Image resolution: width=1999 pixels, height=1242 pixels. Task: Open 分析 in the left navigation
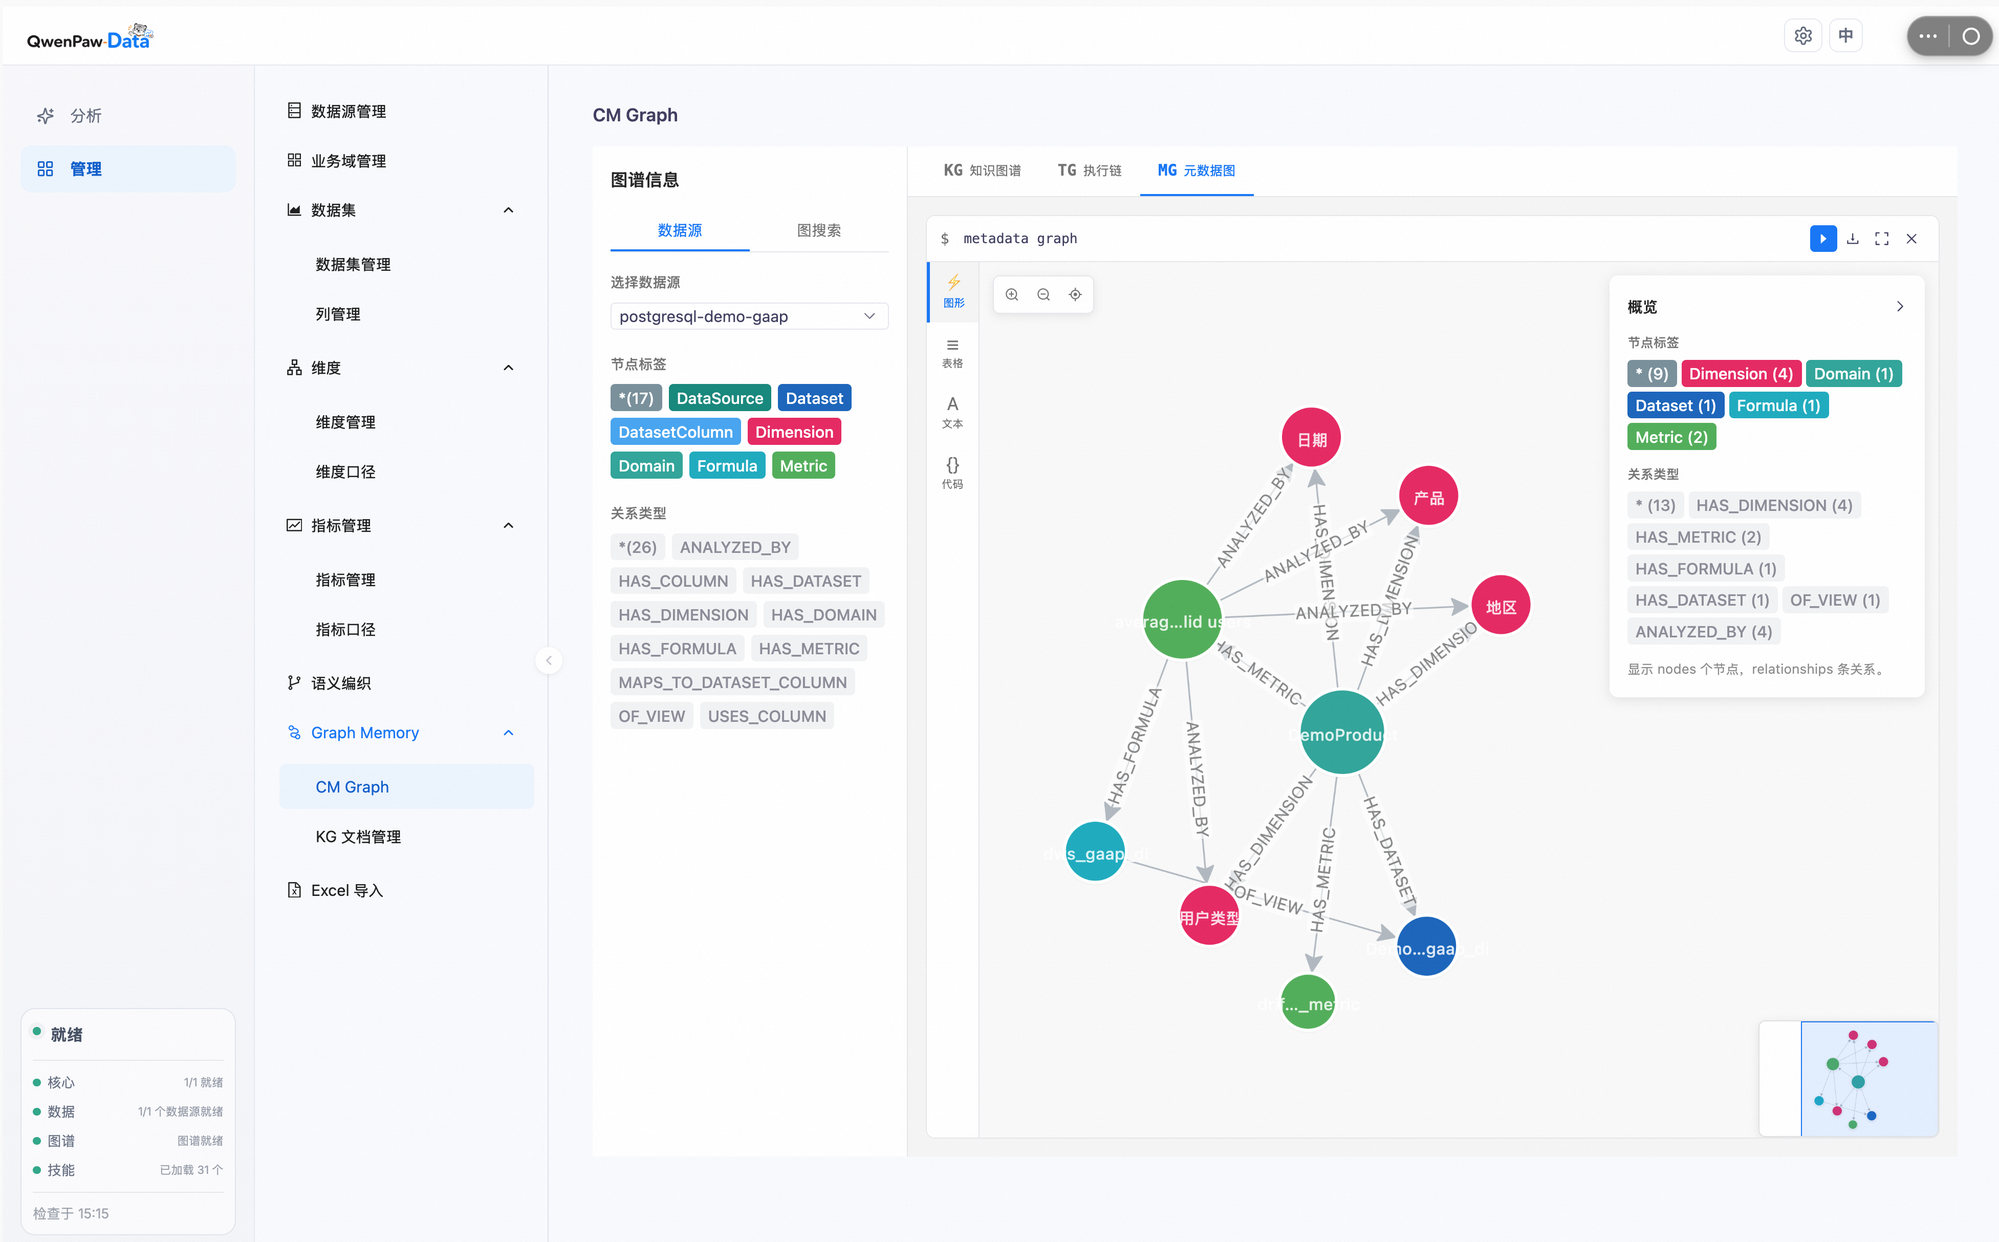(128, 116)
